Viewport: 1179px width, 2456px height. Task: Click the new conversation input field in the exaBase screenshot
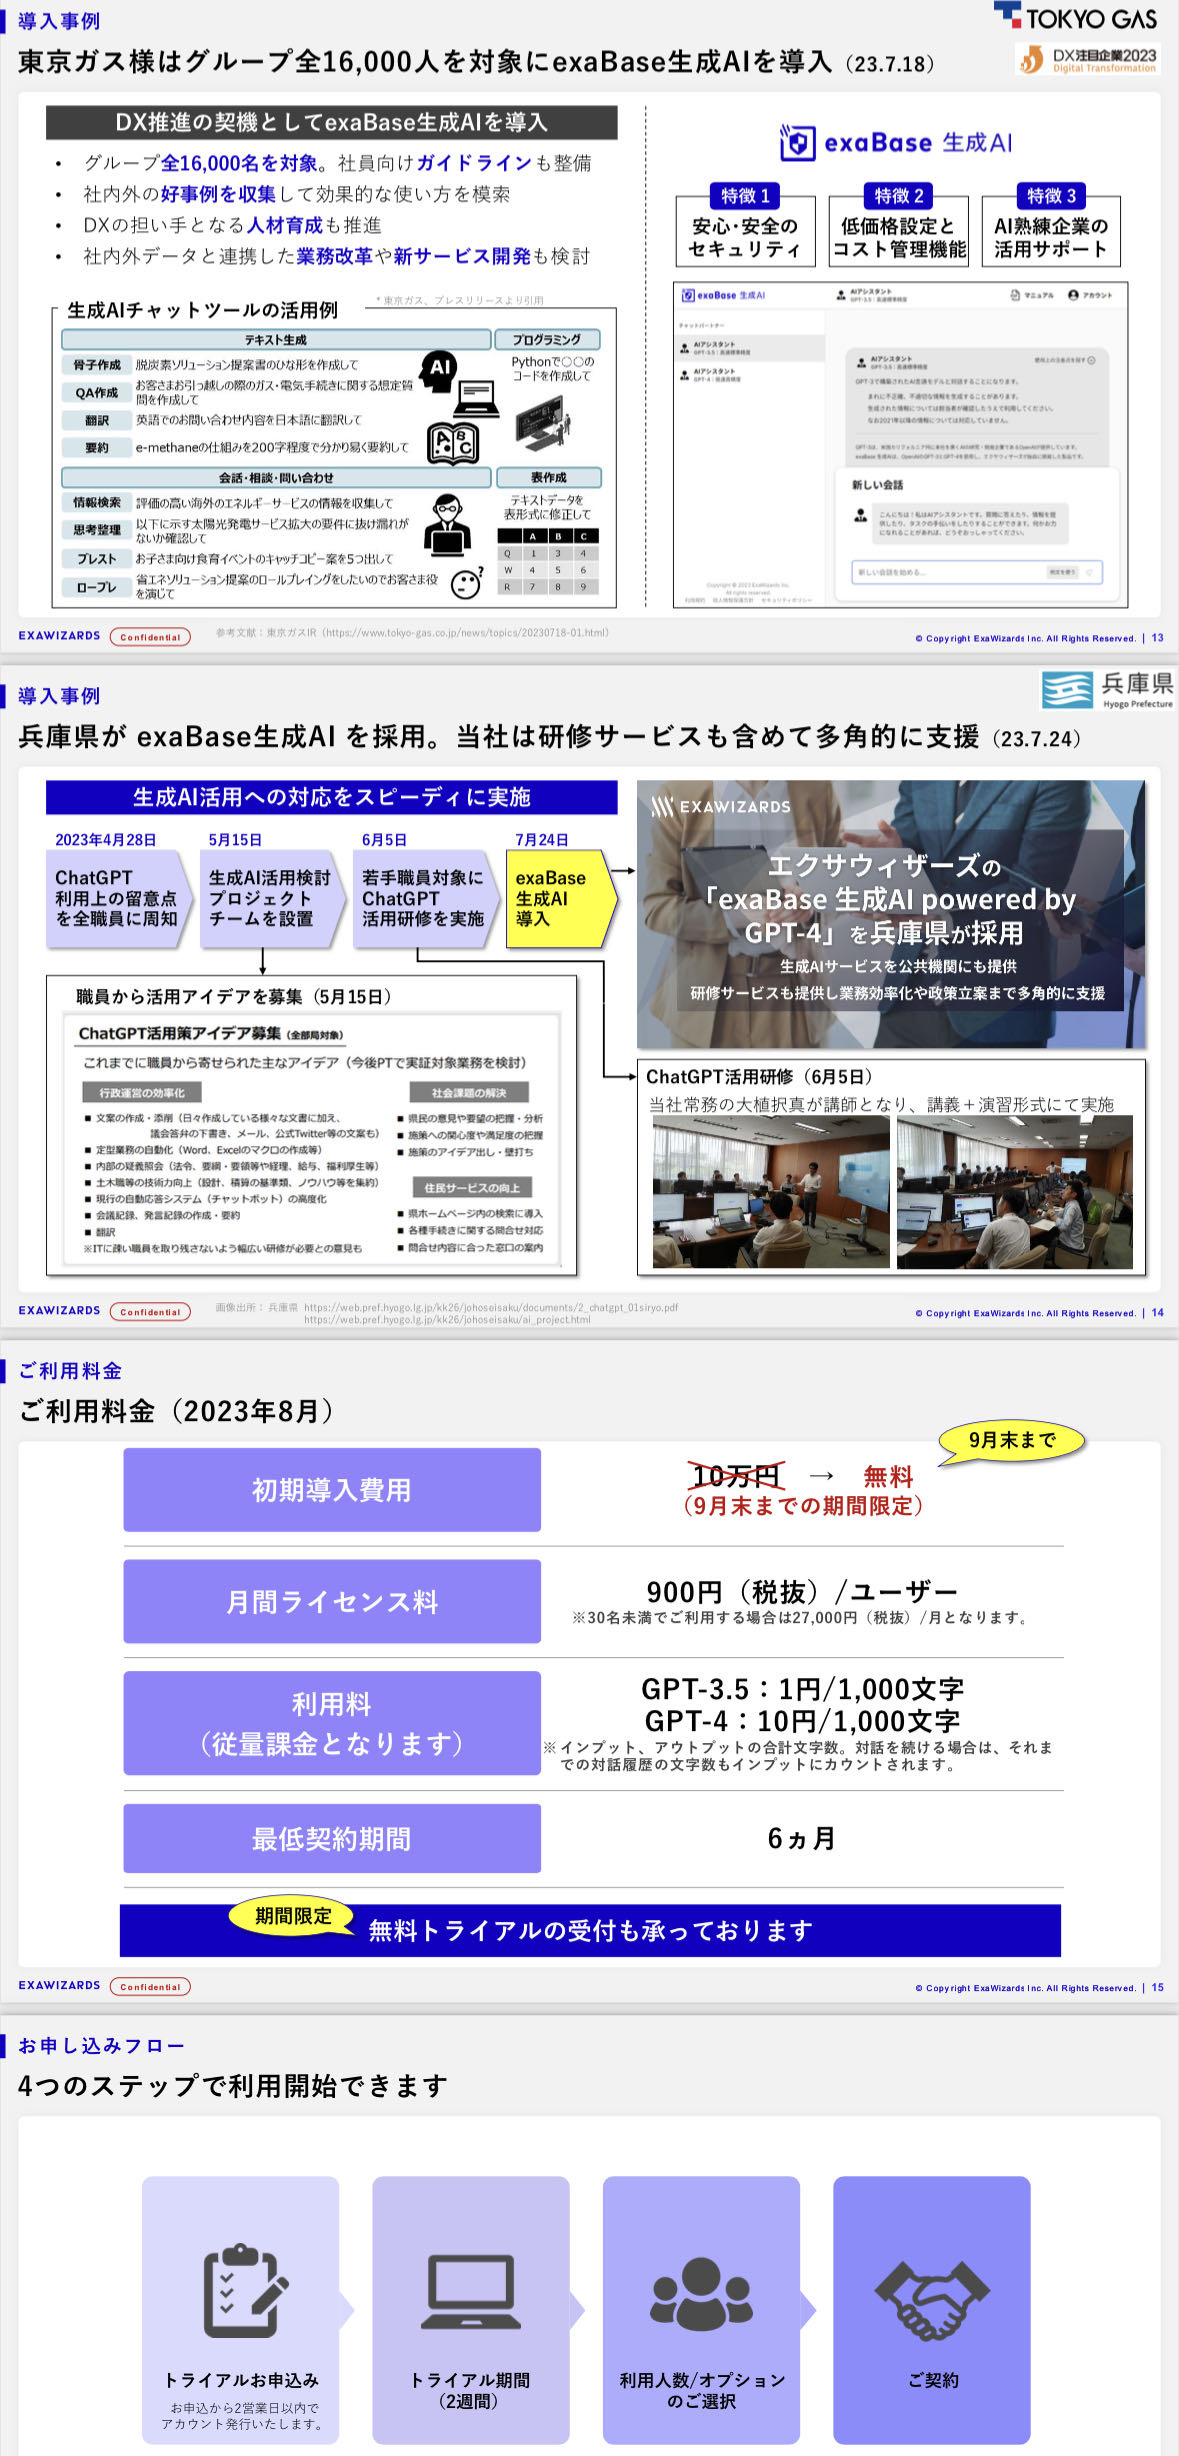(977, 572)
